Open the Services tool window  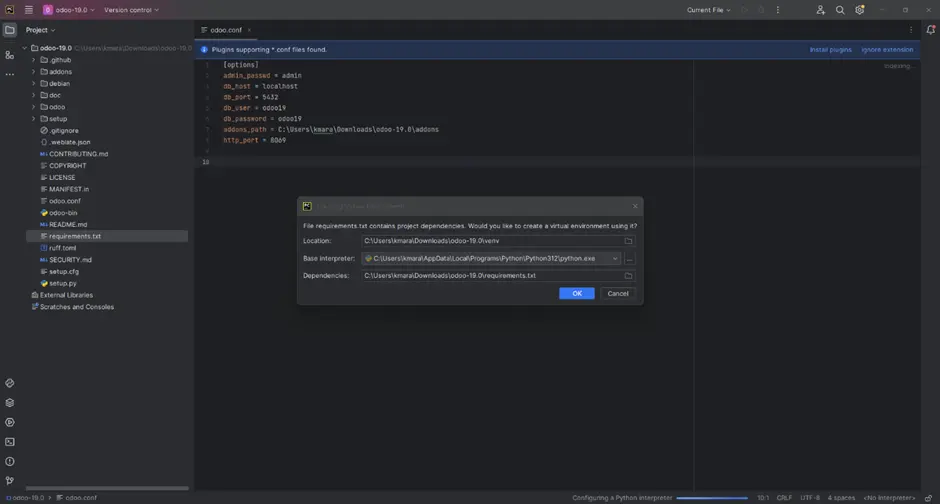coord(10,422)
